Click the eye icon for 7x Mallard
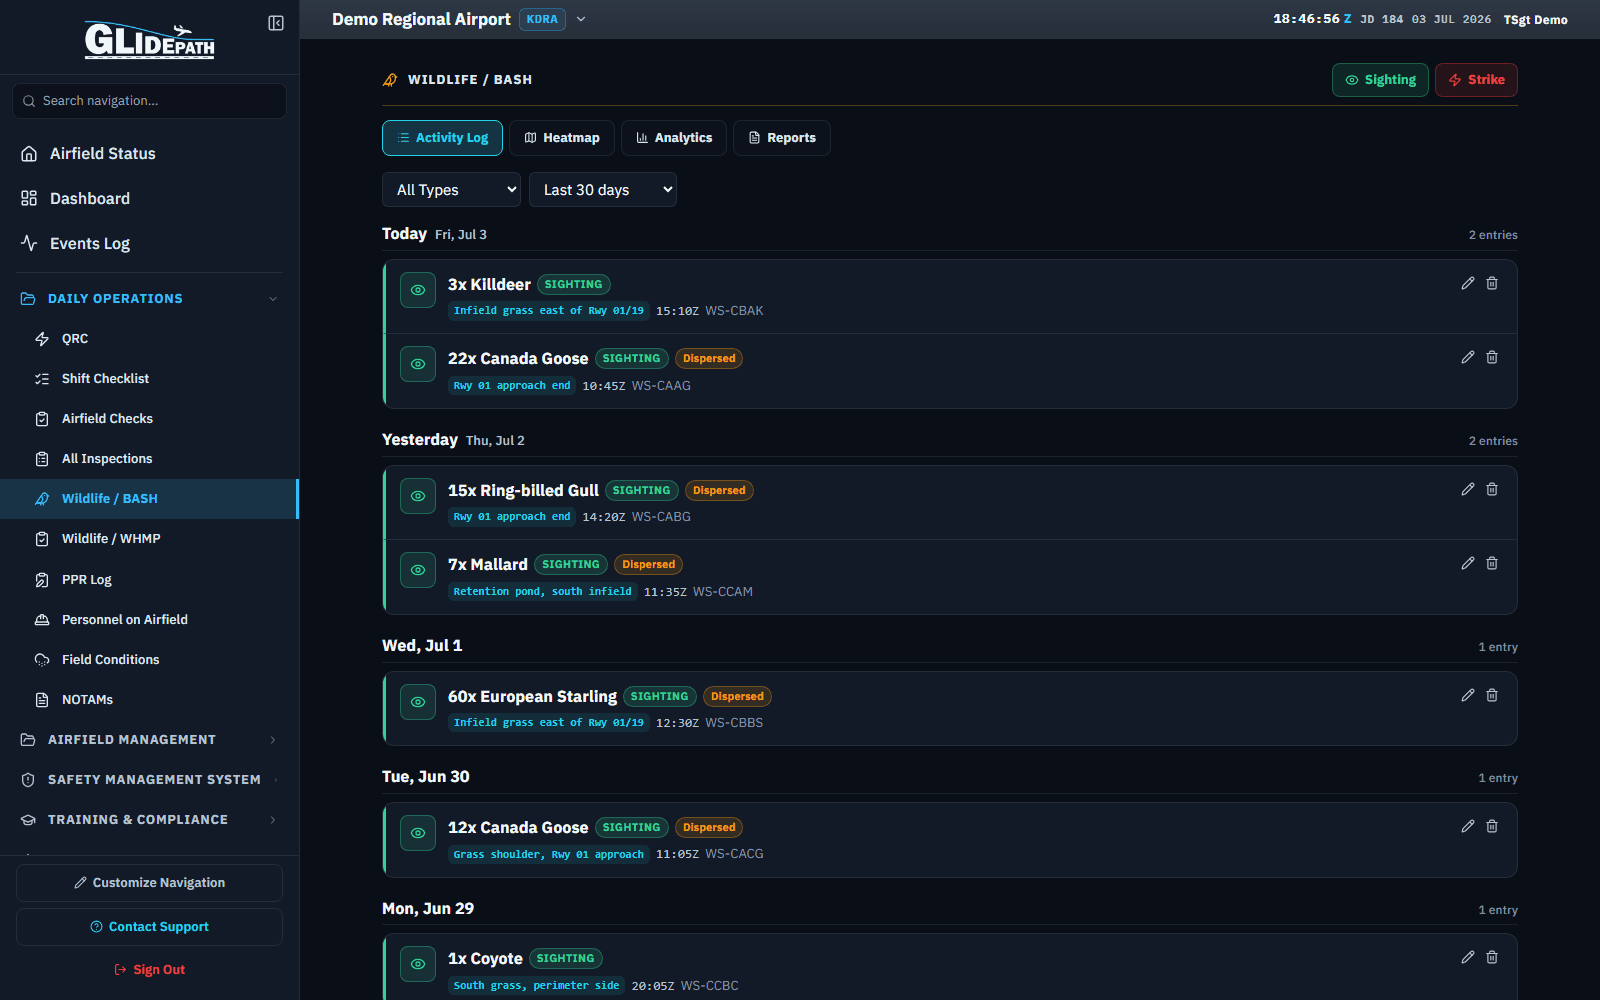 [x=418, y=570]
